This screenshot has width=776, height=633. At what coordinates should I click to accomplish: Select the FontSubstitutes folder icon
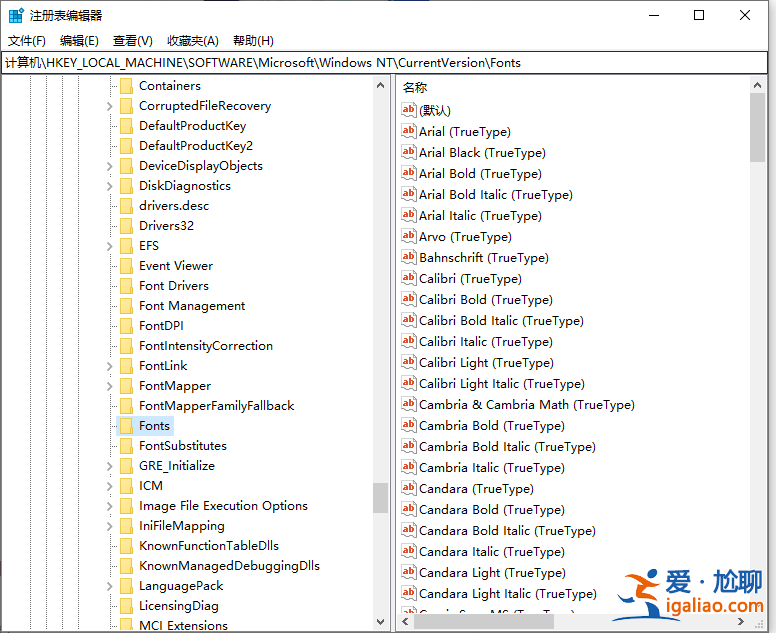[127, 445]
